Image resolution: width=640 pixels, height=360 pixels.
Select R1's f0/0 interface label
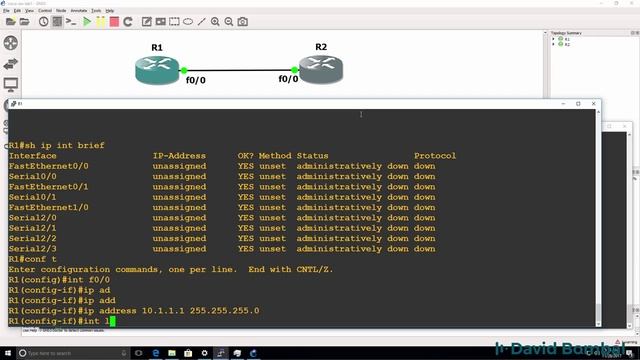point(196,80)
